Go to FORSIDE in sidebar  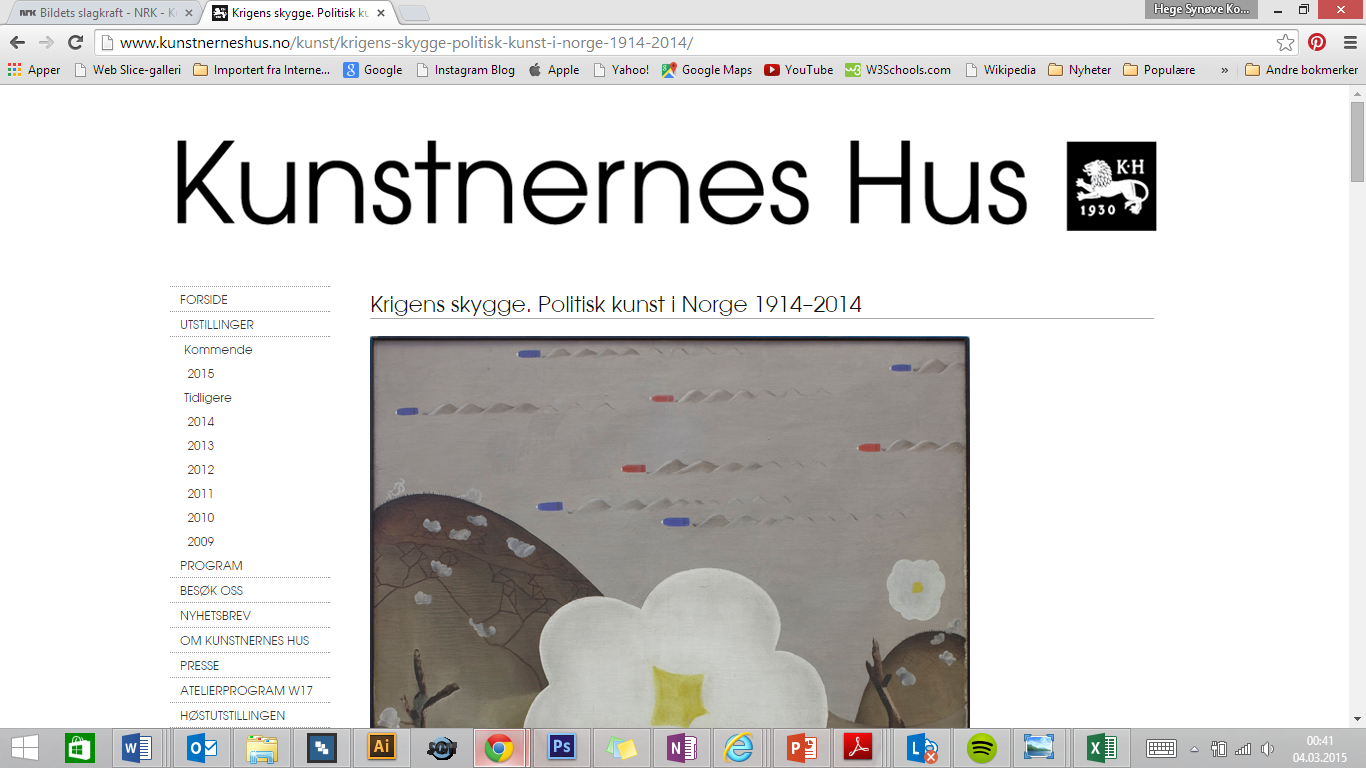tap(204, 299)
